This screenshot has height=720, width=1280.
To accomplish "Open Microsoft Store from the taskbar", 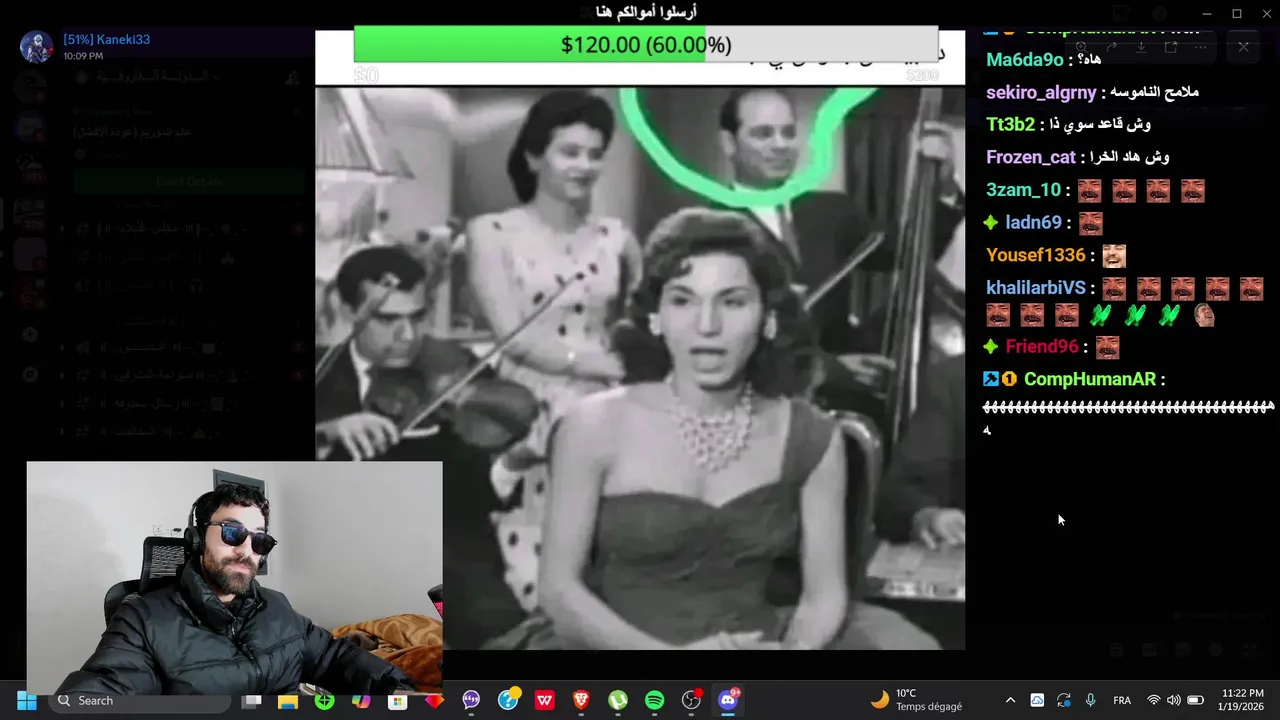I will click(x=398, y=701).
